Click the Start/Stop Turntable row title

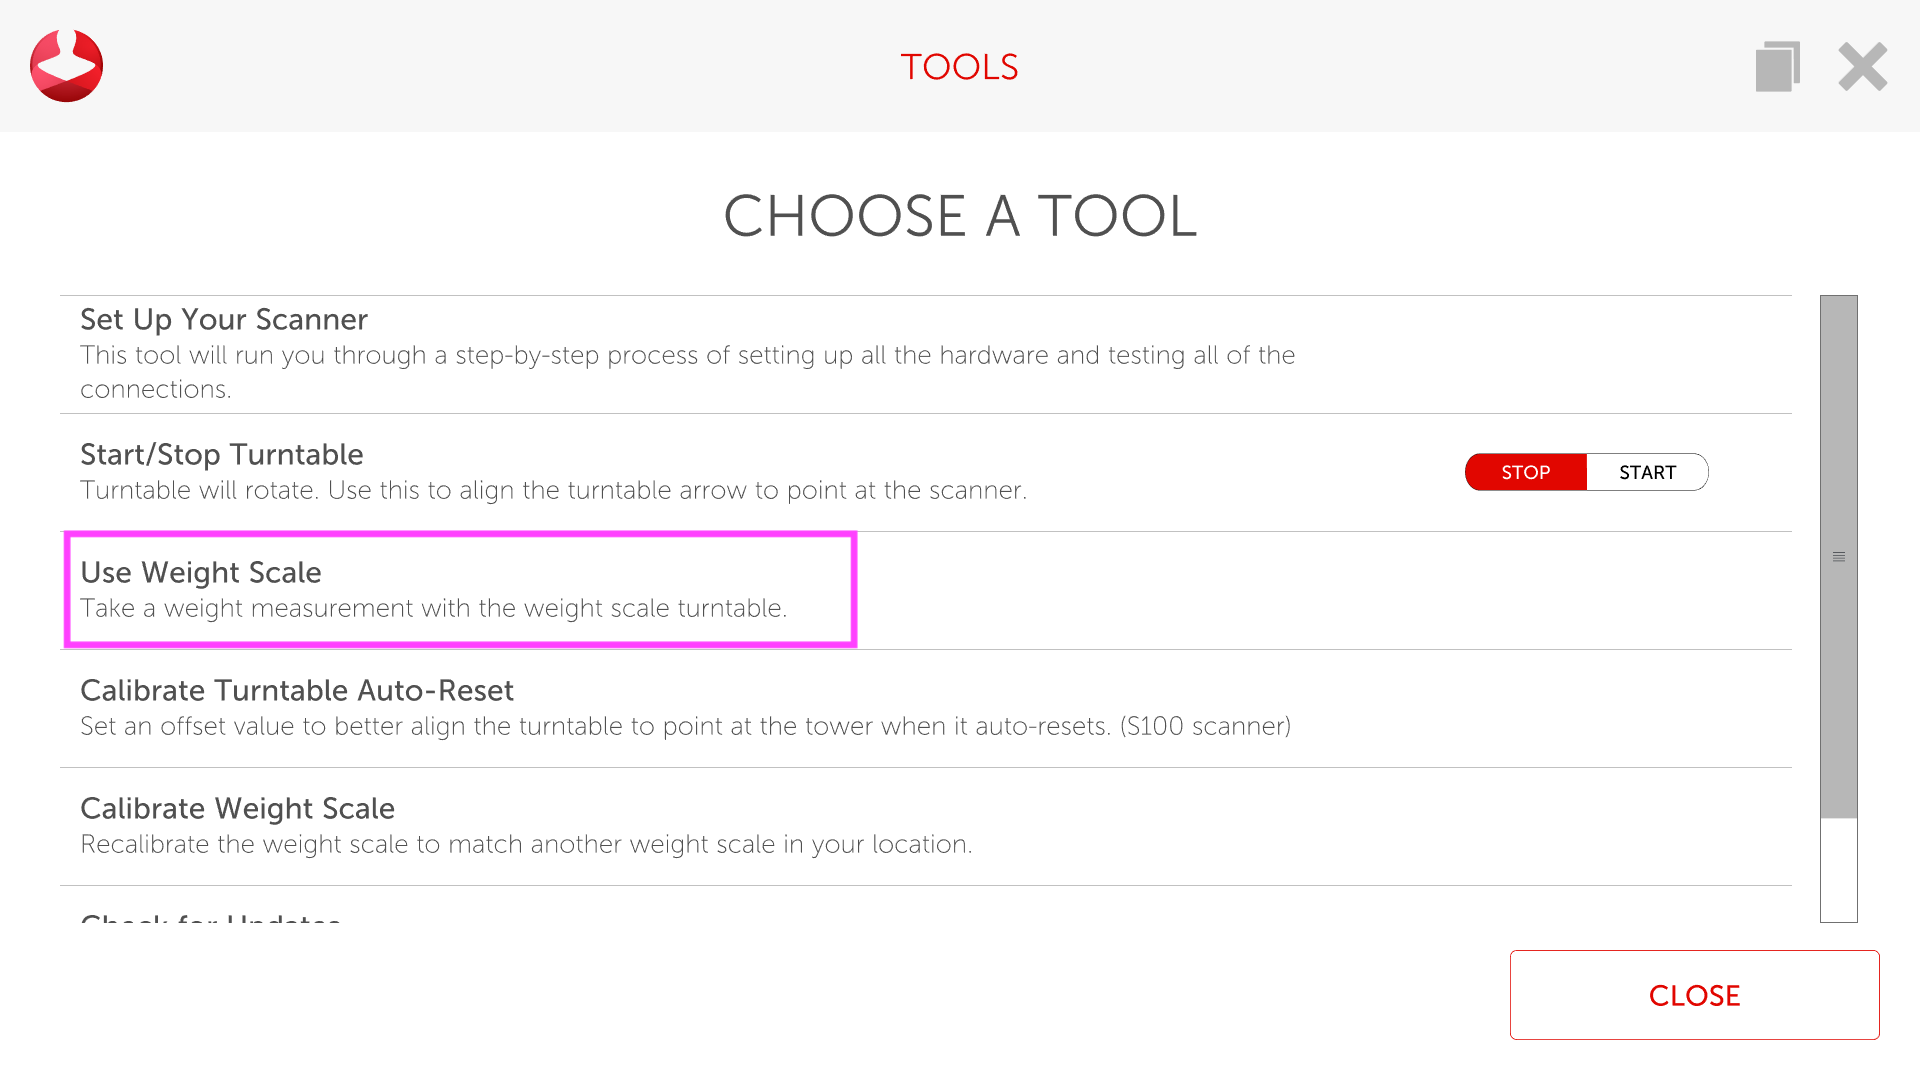coord(221,454)
